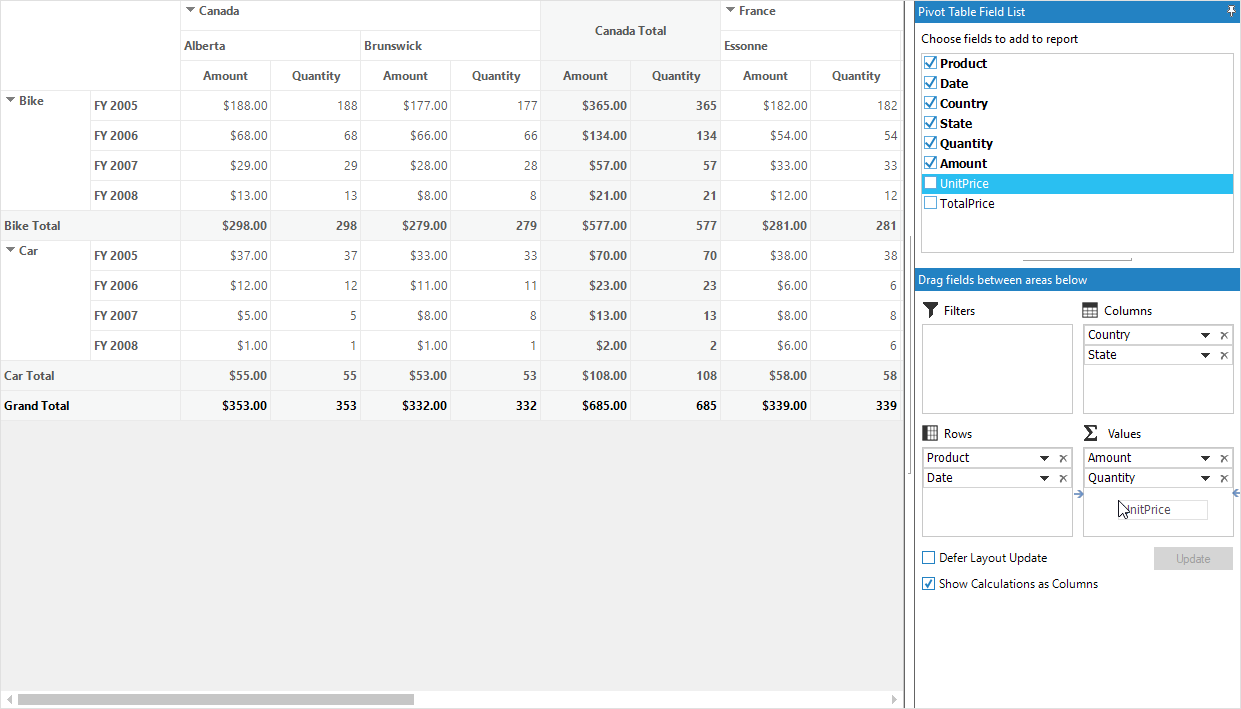Check the UnitPrice field checkbox
Screen dimensions: 1241x709
[930, 183]
